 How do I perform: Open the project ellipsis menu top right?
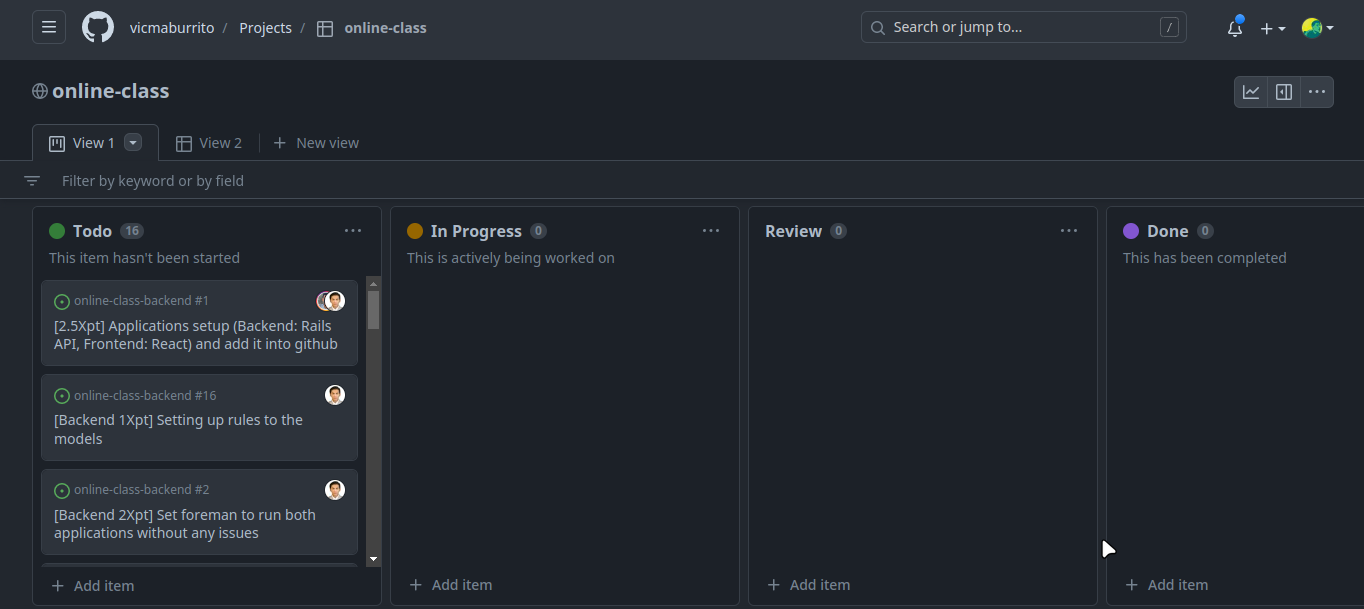1316,91
